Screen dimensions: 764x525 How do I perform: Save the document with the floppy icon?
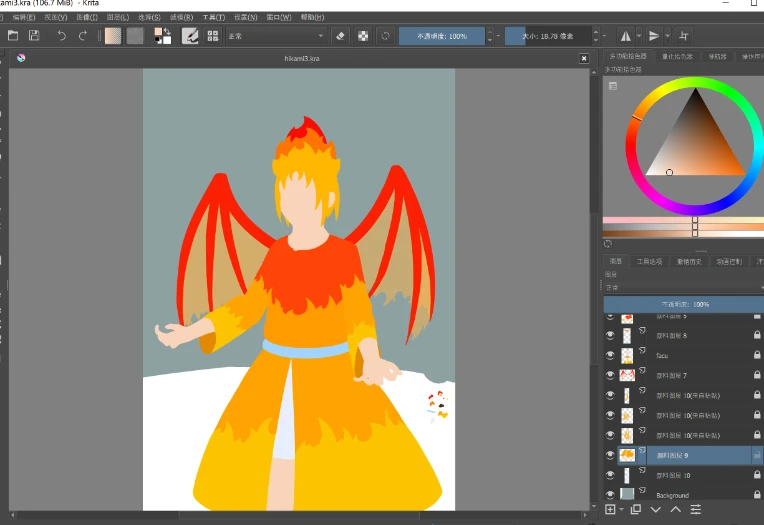(x=34, y=36)
